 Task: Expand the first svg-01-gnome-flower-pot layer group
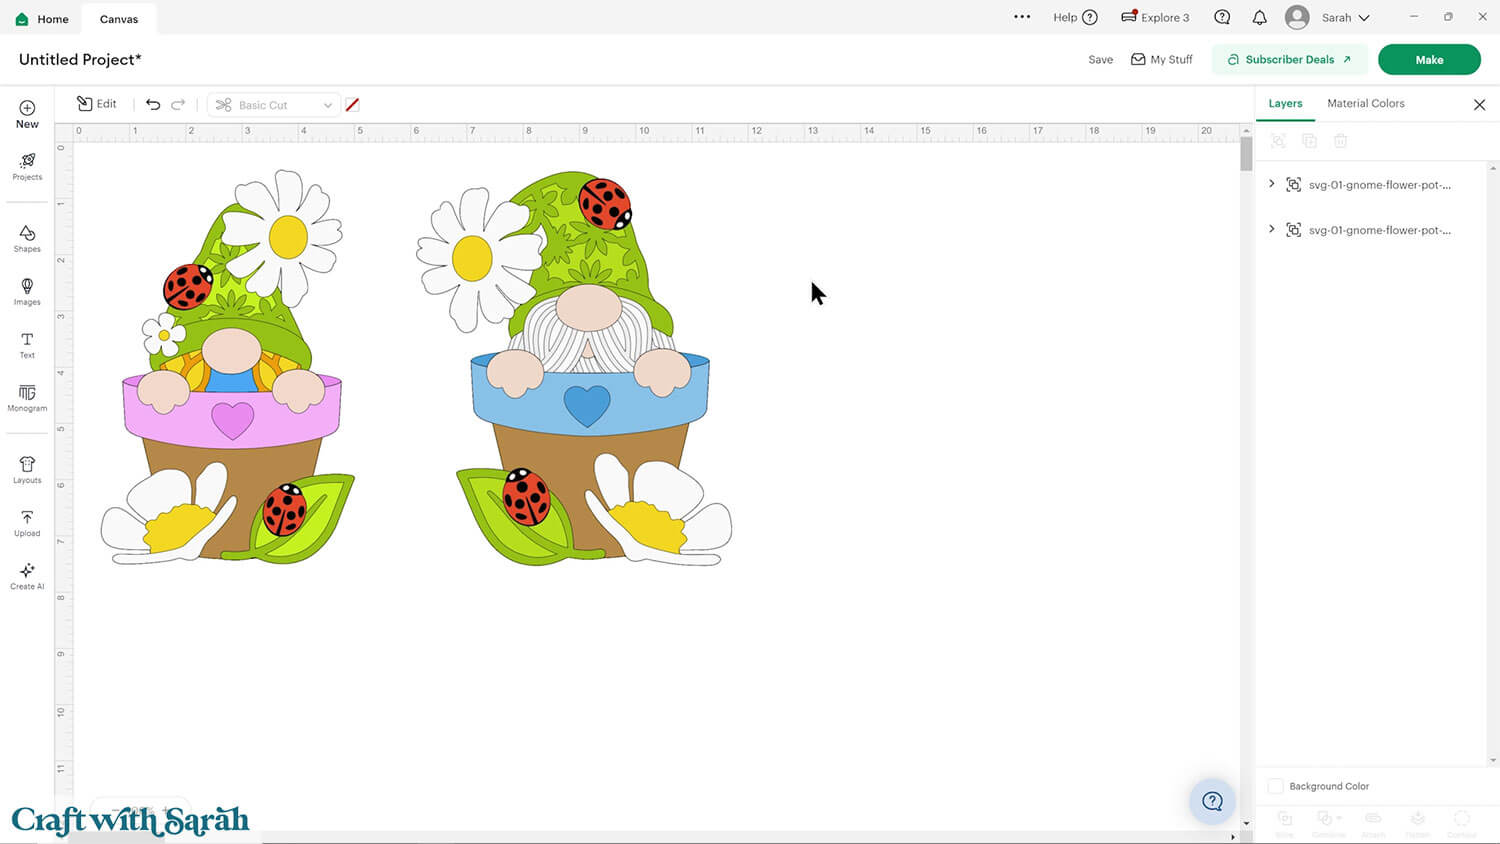pos(1272,184)
